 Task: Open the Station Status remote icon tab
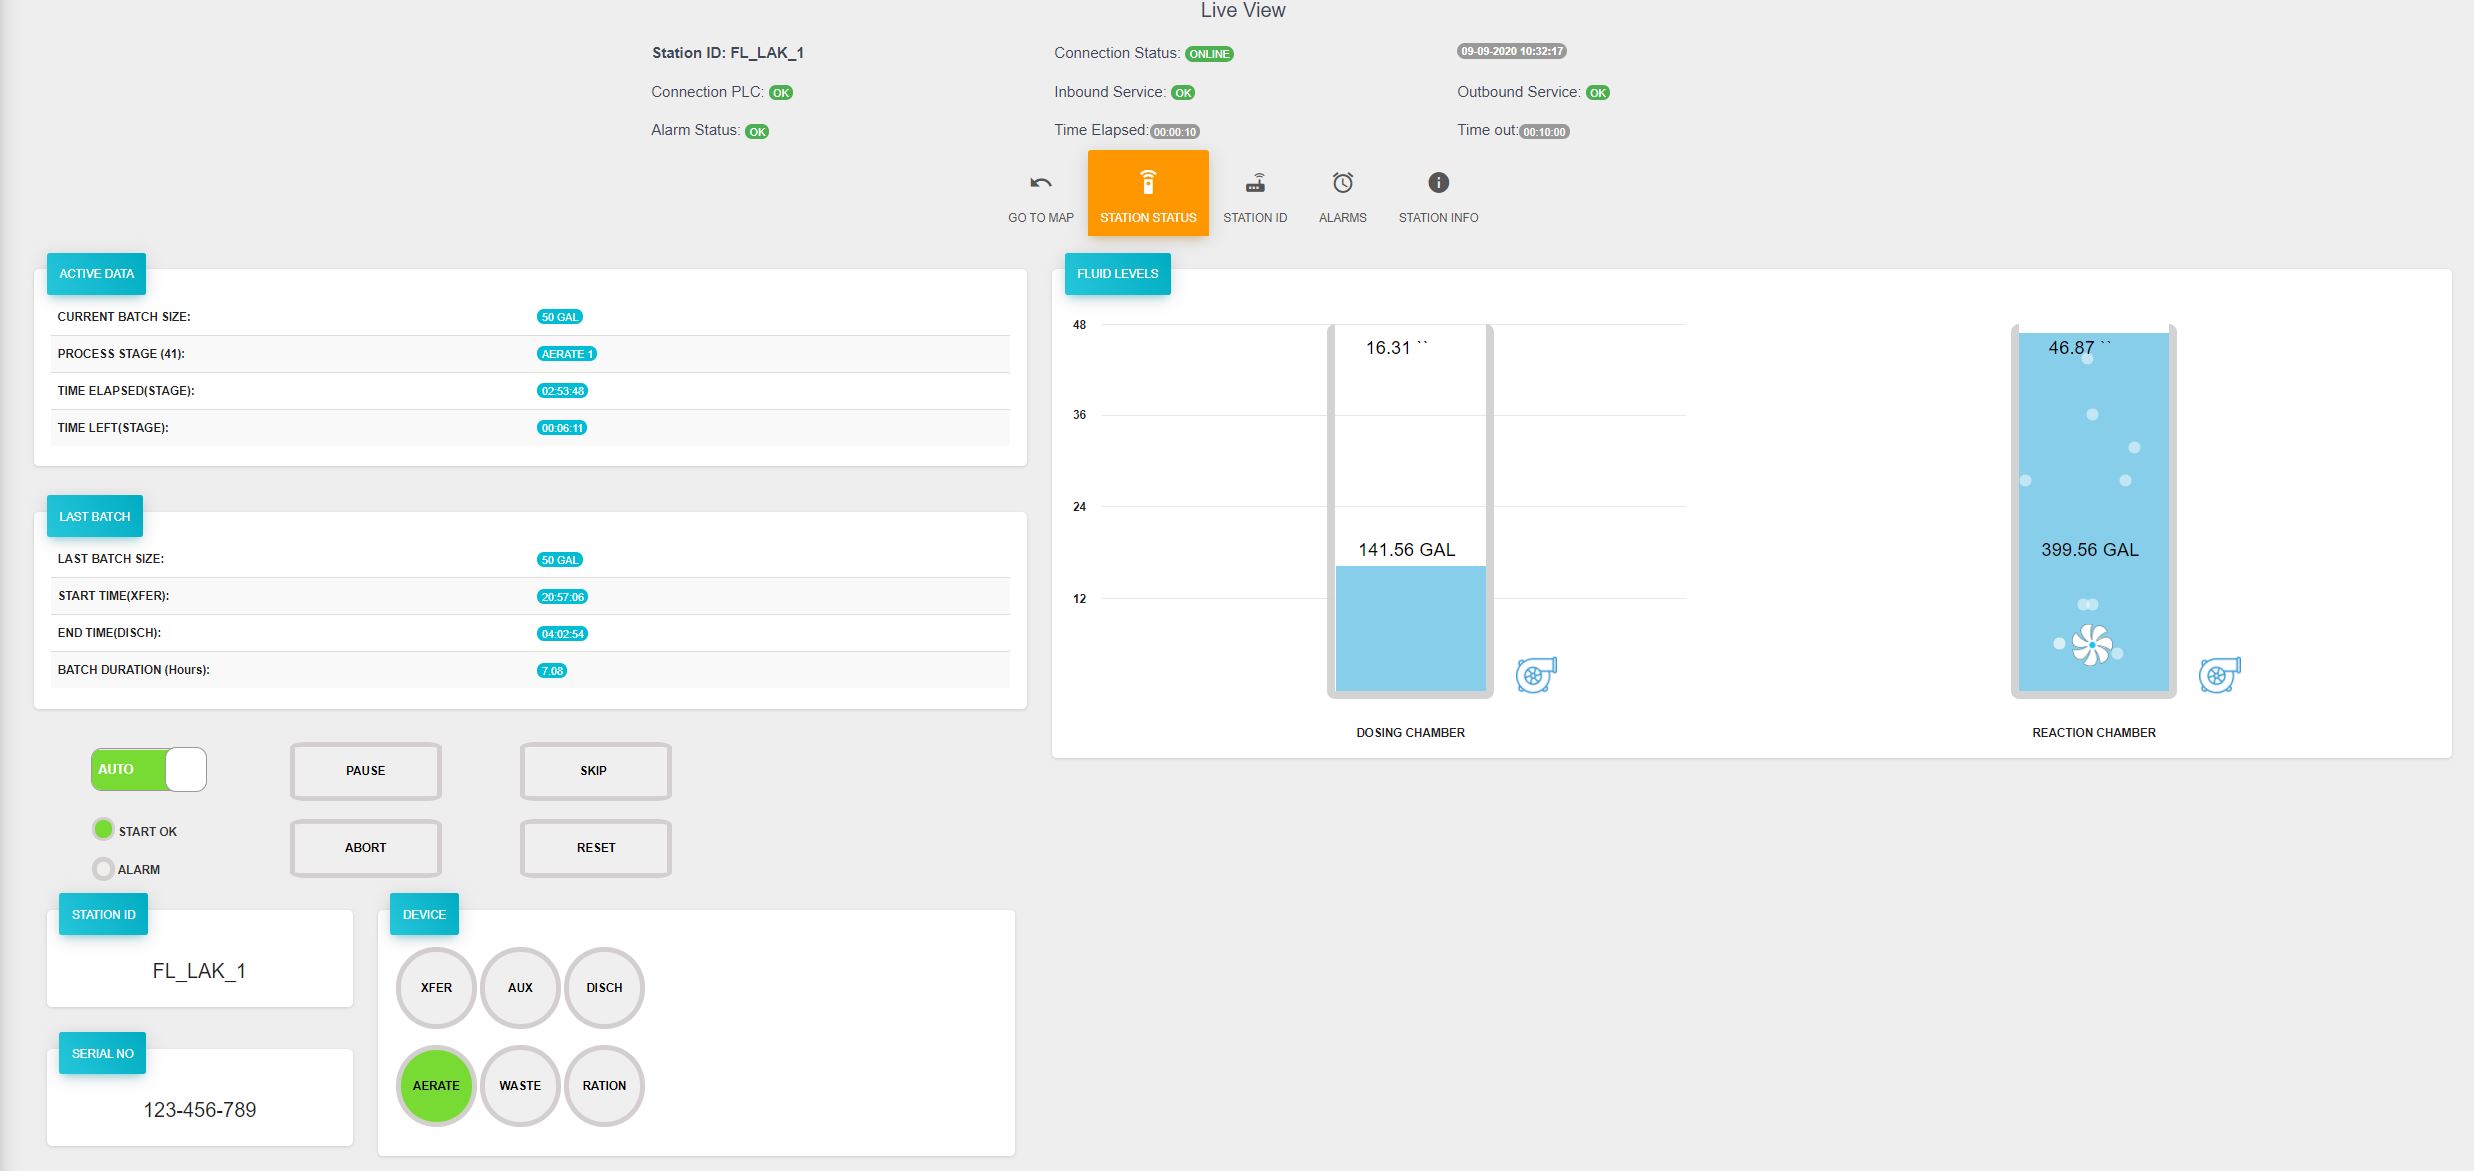(x=1148, y=183)
